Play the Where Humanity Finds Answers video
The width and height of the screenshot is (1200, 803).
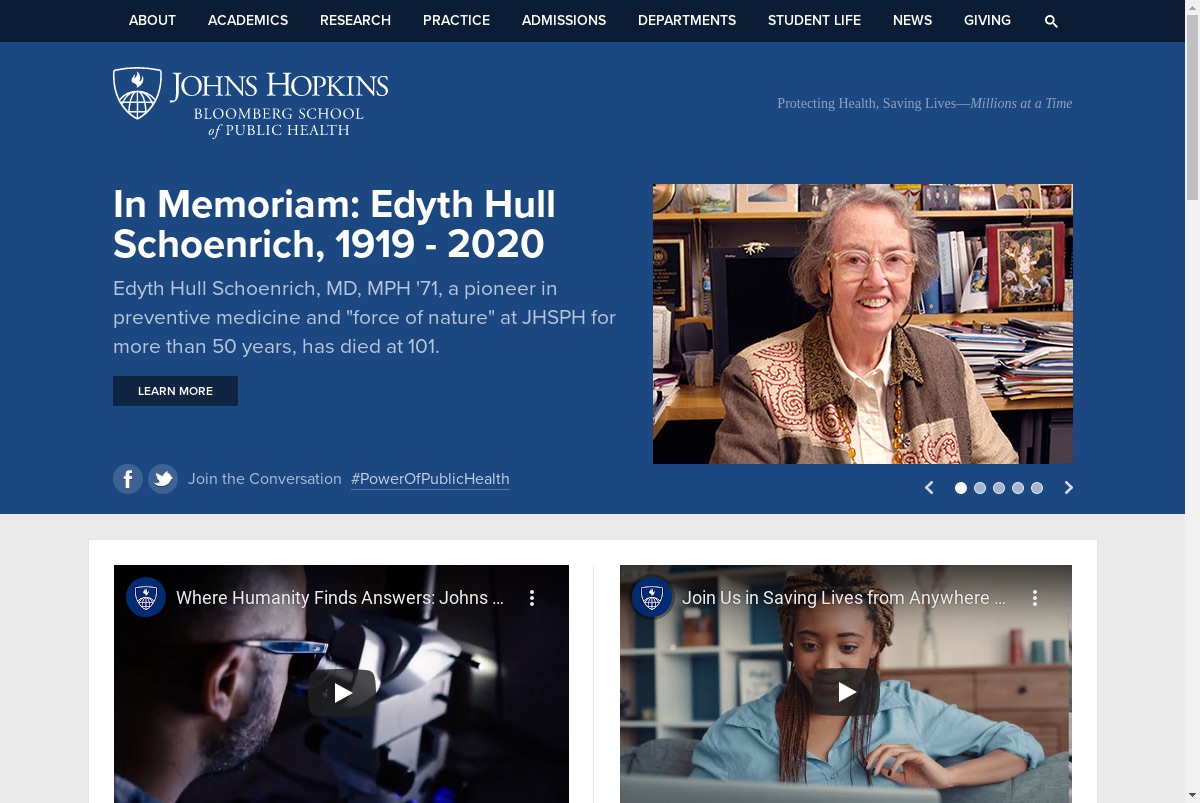342,692
